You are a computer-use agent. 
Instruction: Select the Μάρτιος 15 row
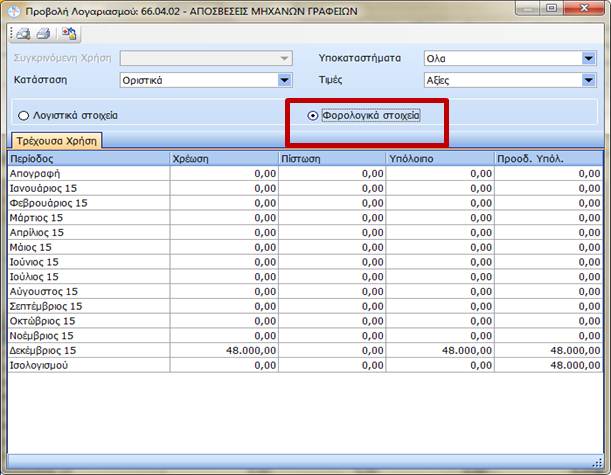305,217
